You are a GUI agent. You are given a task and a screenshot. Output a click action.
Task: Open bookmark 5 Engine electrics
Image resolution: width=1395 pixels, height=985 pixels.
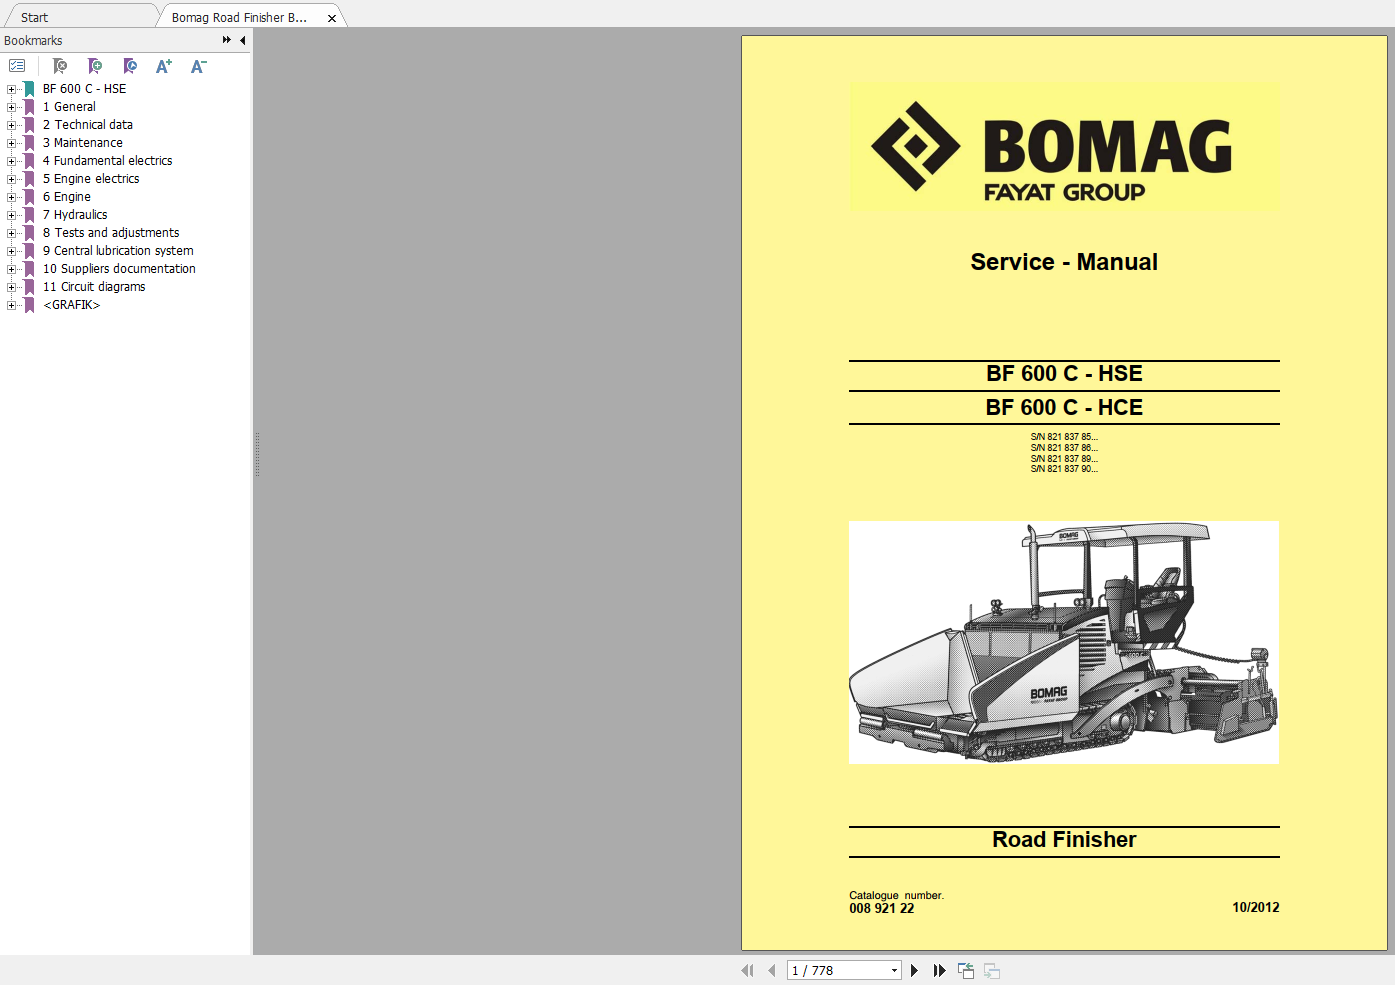(x=91, y=179)
